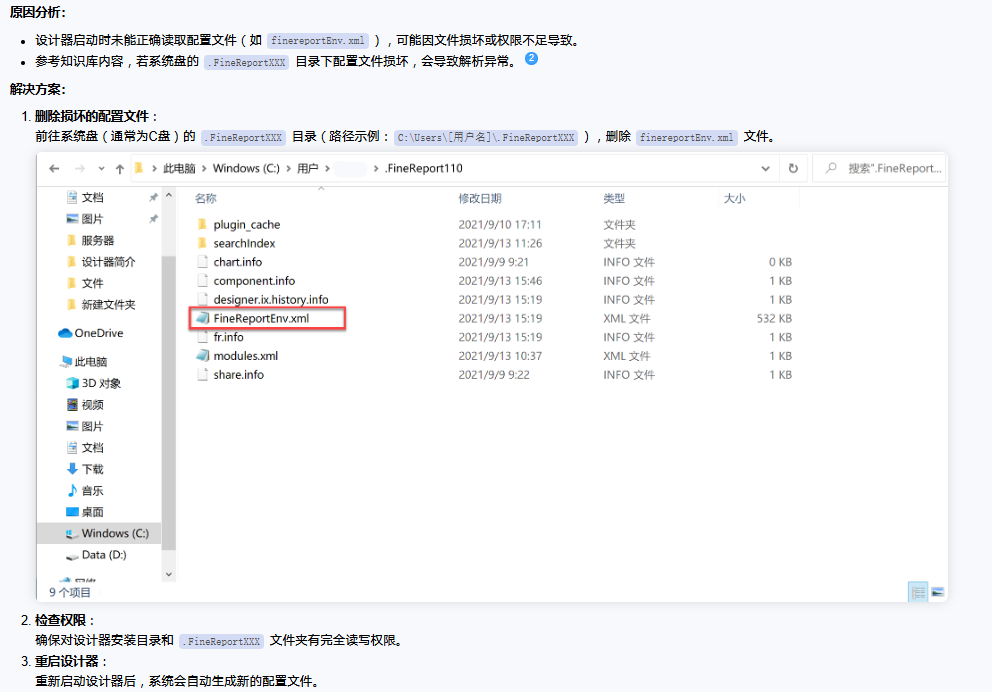Click the 9 个项目 status text

70,593
